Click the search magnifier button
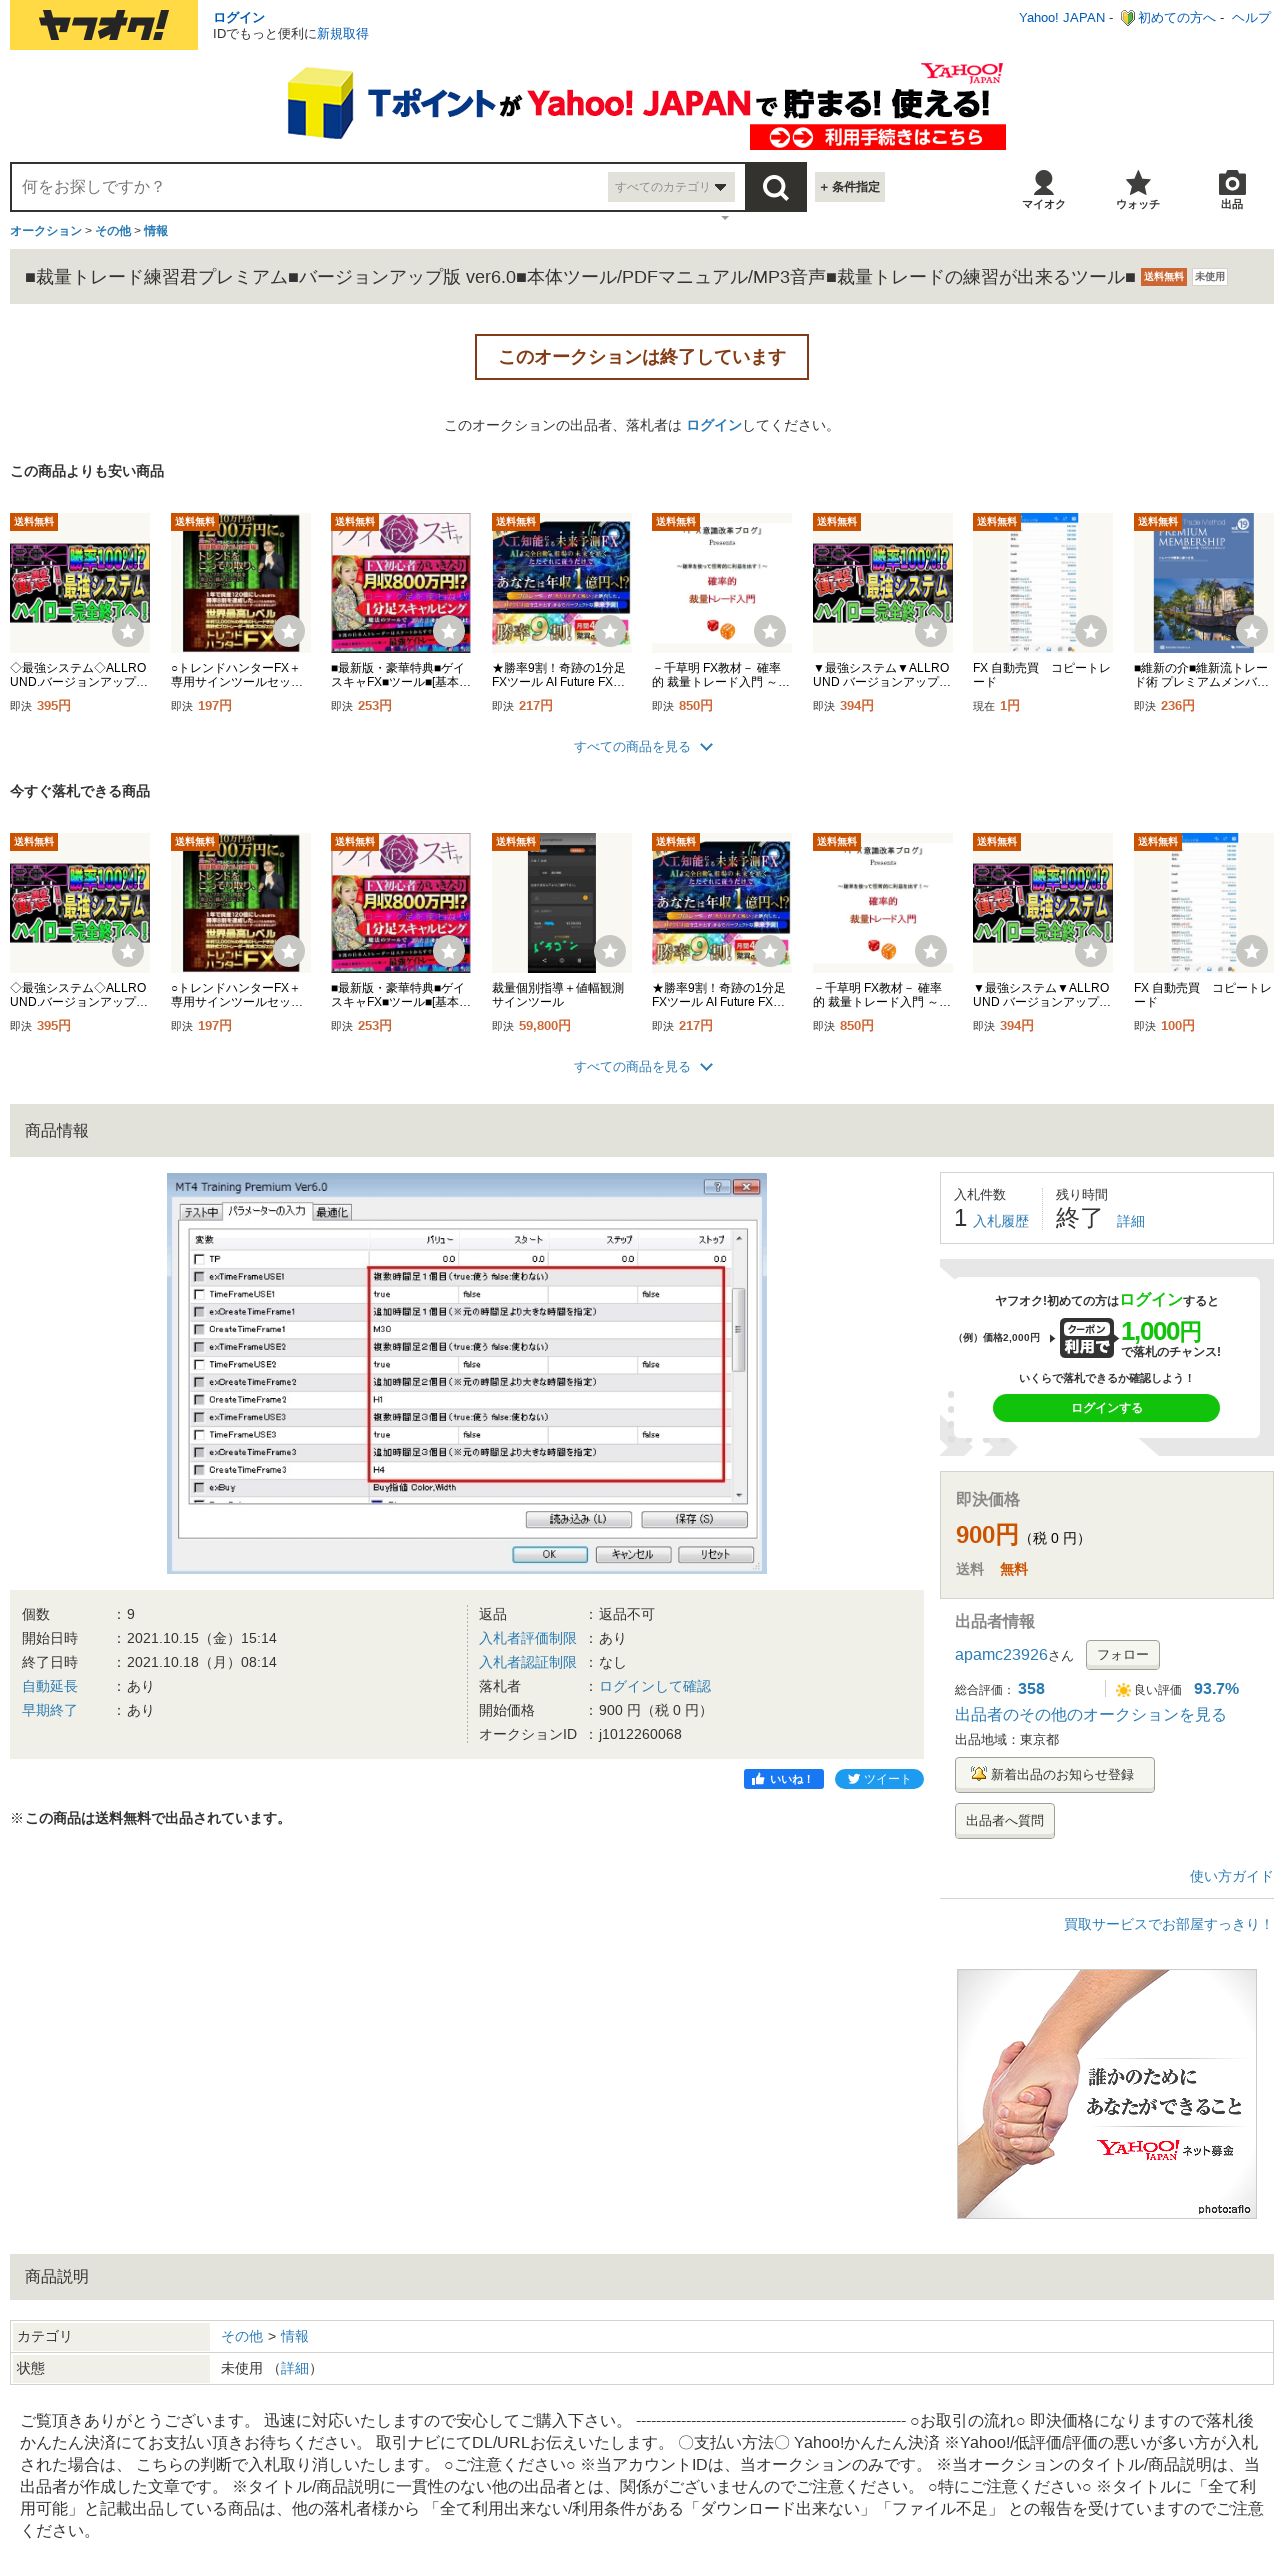 pos(776,187)
